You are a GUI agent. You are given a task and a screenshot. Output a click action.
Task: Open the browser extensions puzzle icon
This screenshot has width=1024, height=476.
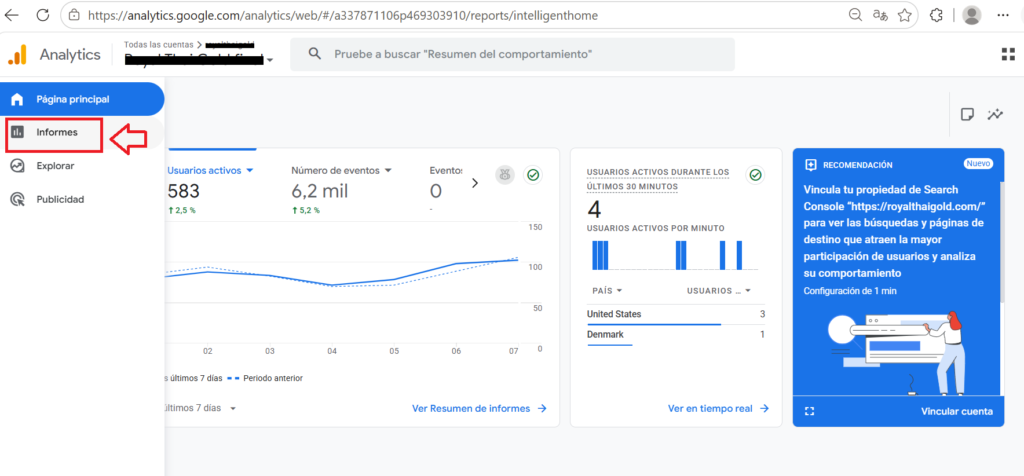pyautogui.click(x=936, y=14)
